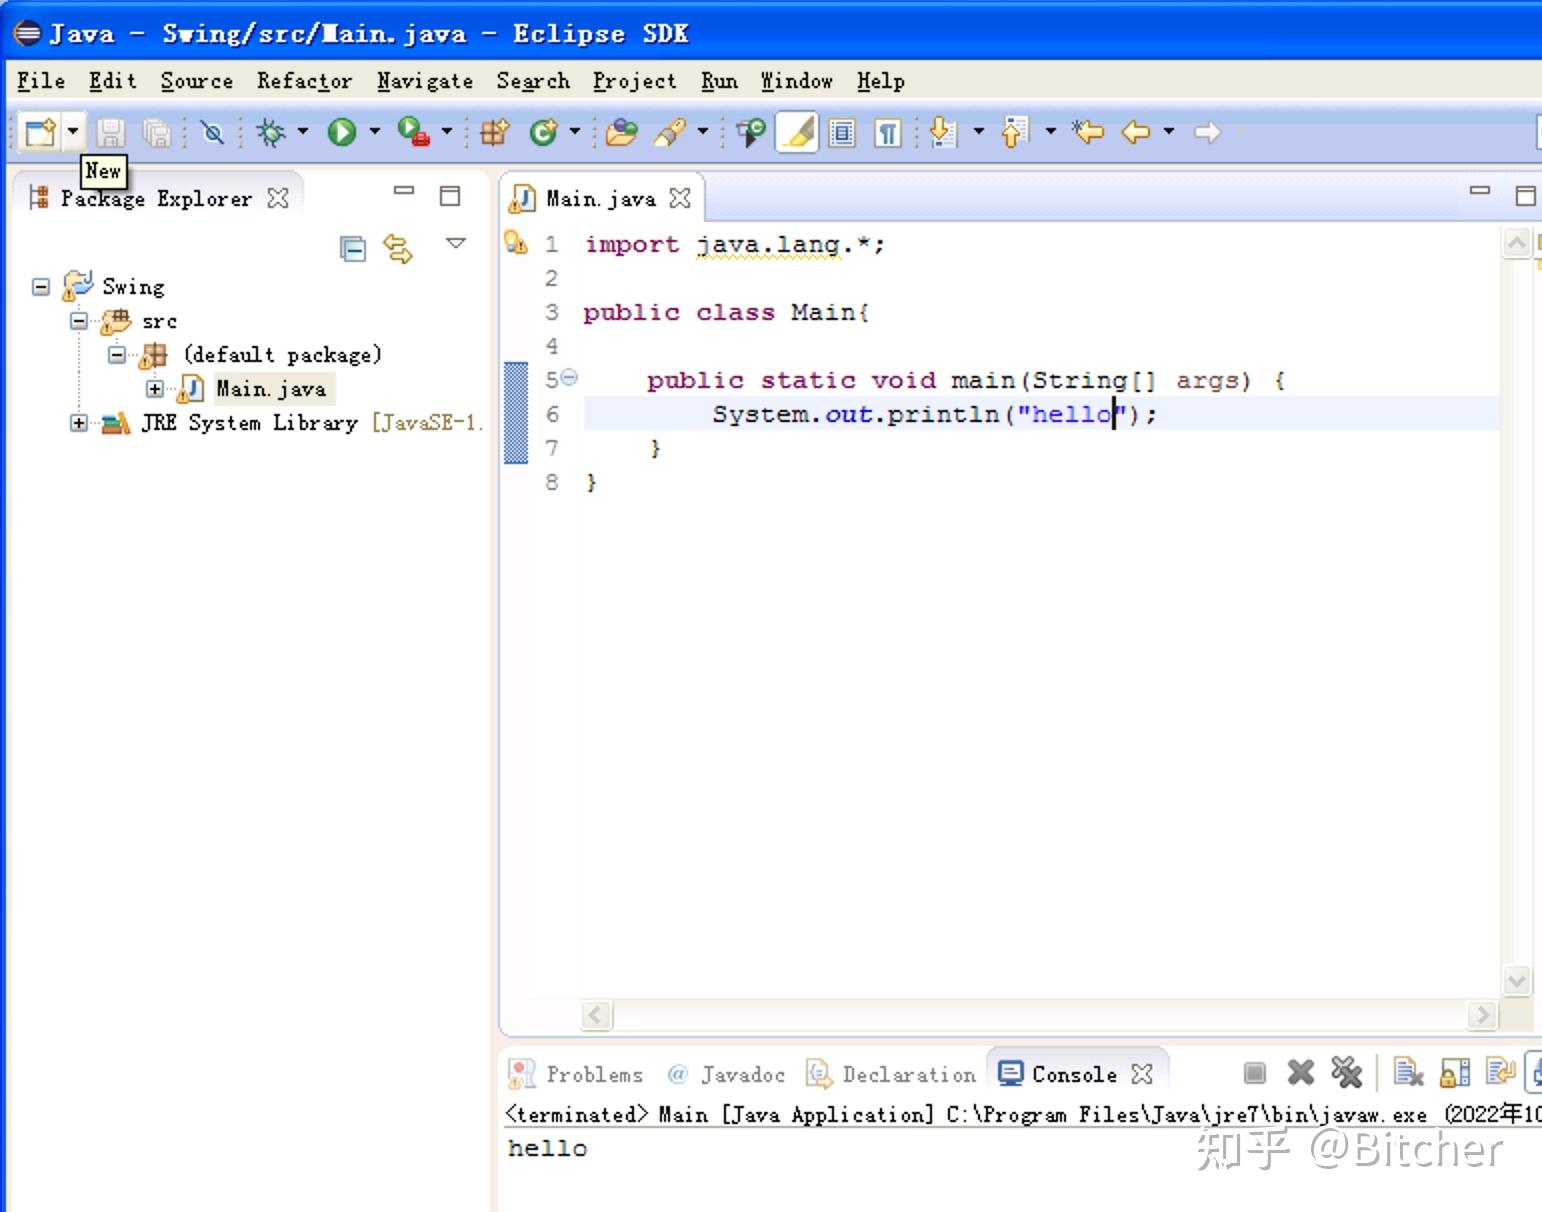Click the Next Annotation arrow icon
Image resolution: width=1542 pixels, height=1212 pixels.
[943, 132]
